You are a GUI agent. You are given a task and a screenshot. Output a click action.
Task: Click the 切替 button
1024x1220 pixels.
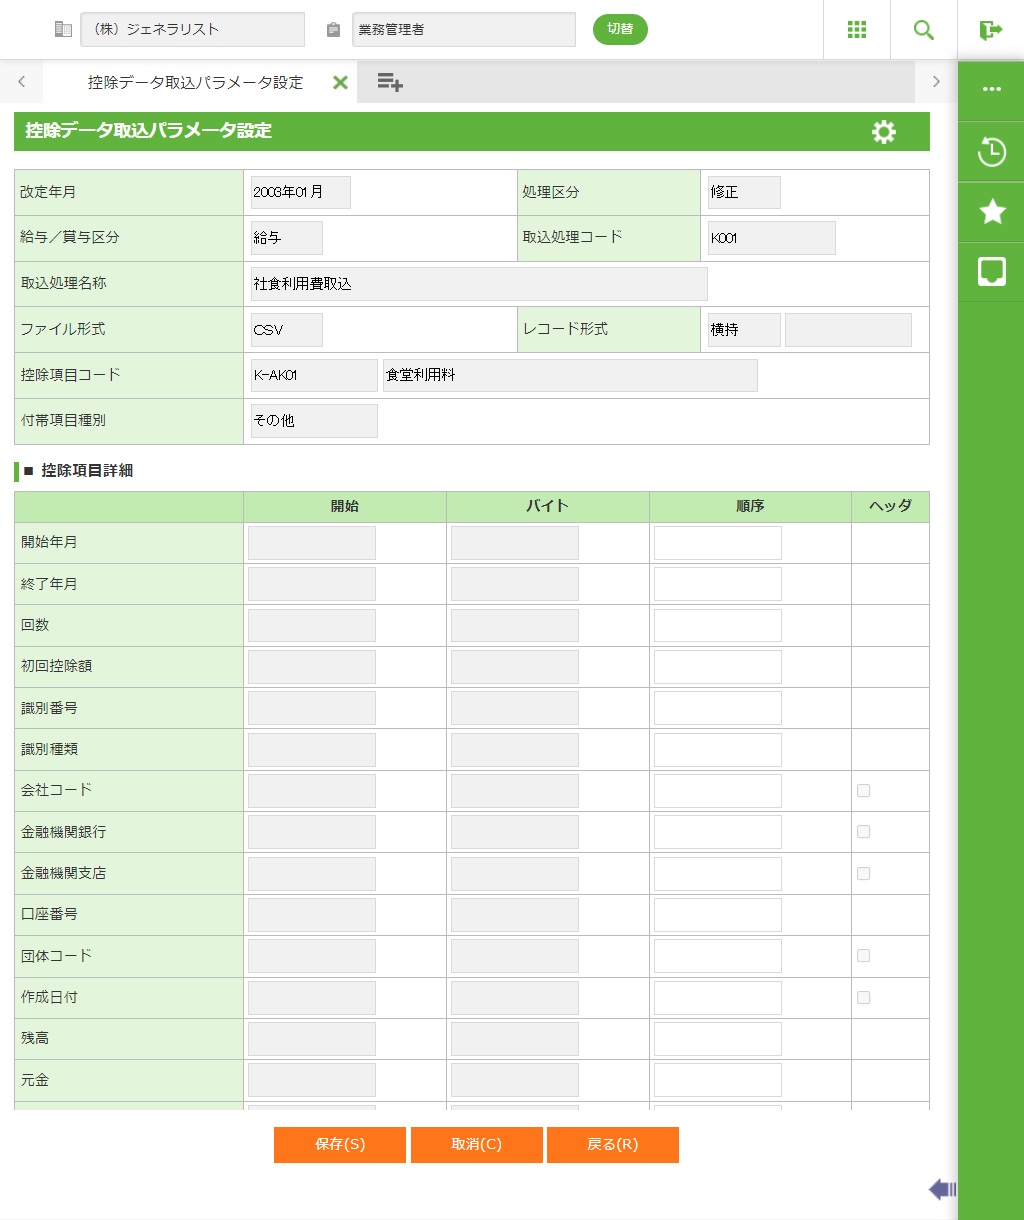coord(620,29)
